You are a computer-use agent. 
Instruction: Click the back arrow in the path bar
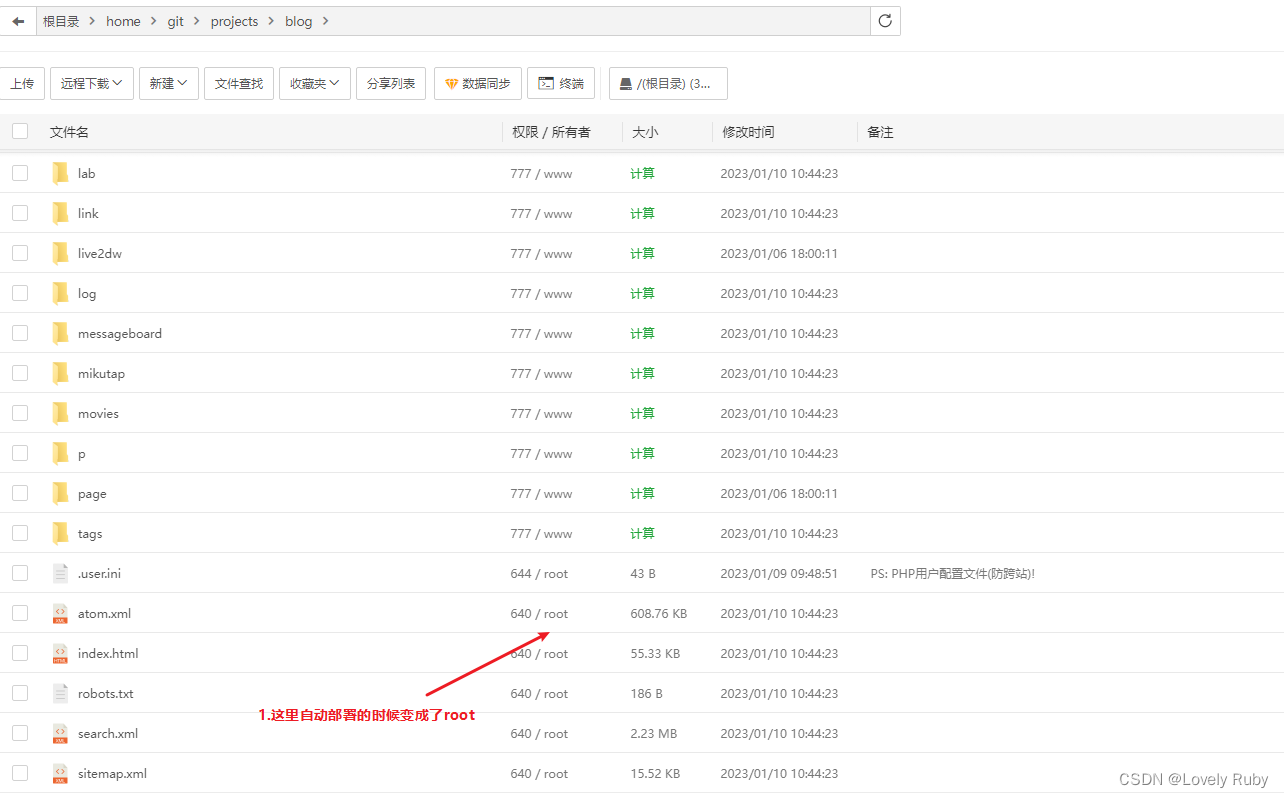(x=18, y=21)
